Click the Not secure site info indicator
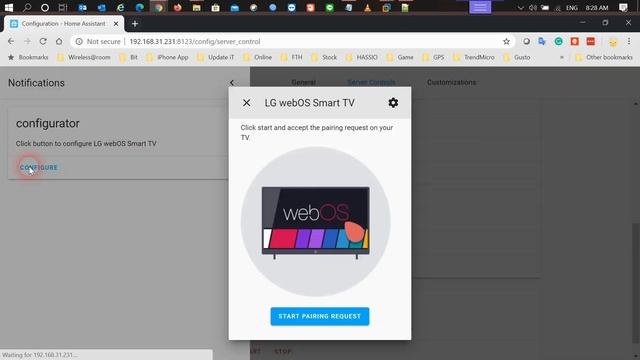Image resolution: width=640 pixels, height=360 pixels. [98, 41]
